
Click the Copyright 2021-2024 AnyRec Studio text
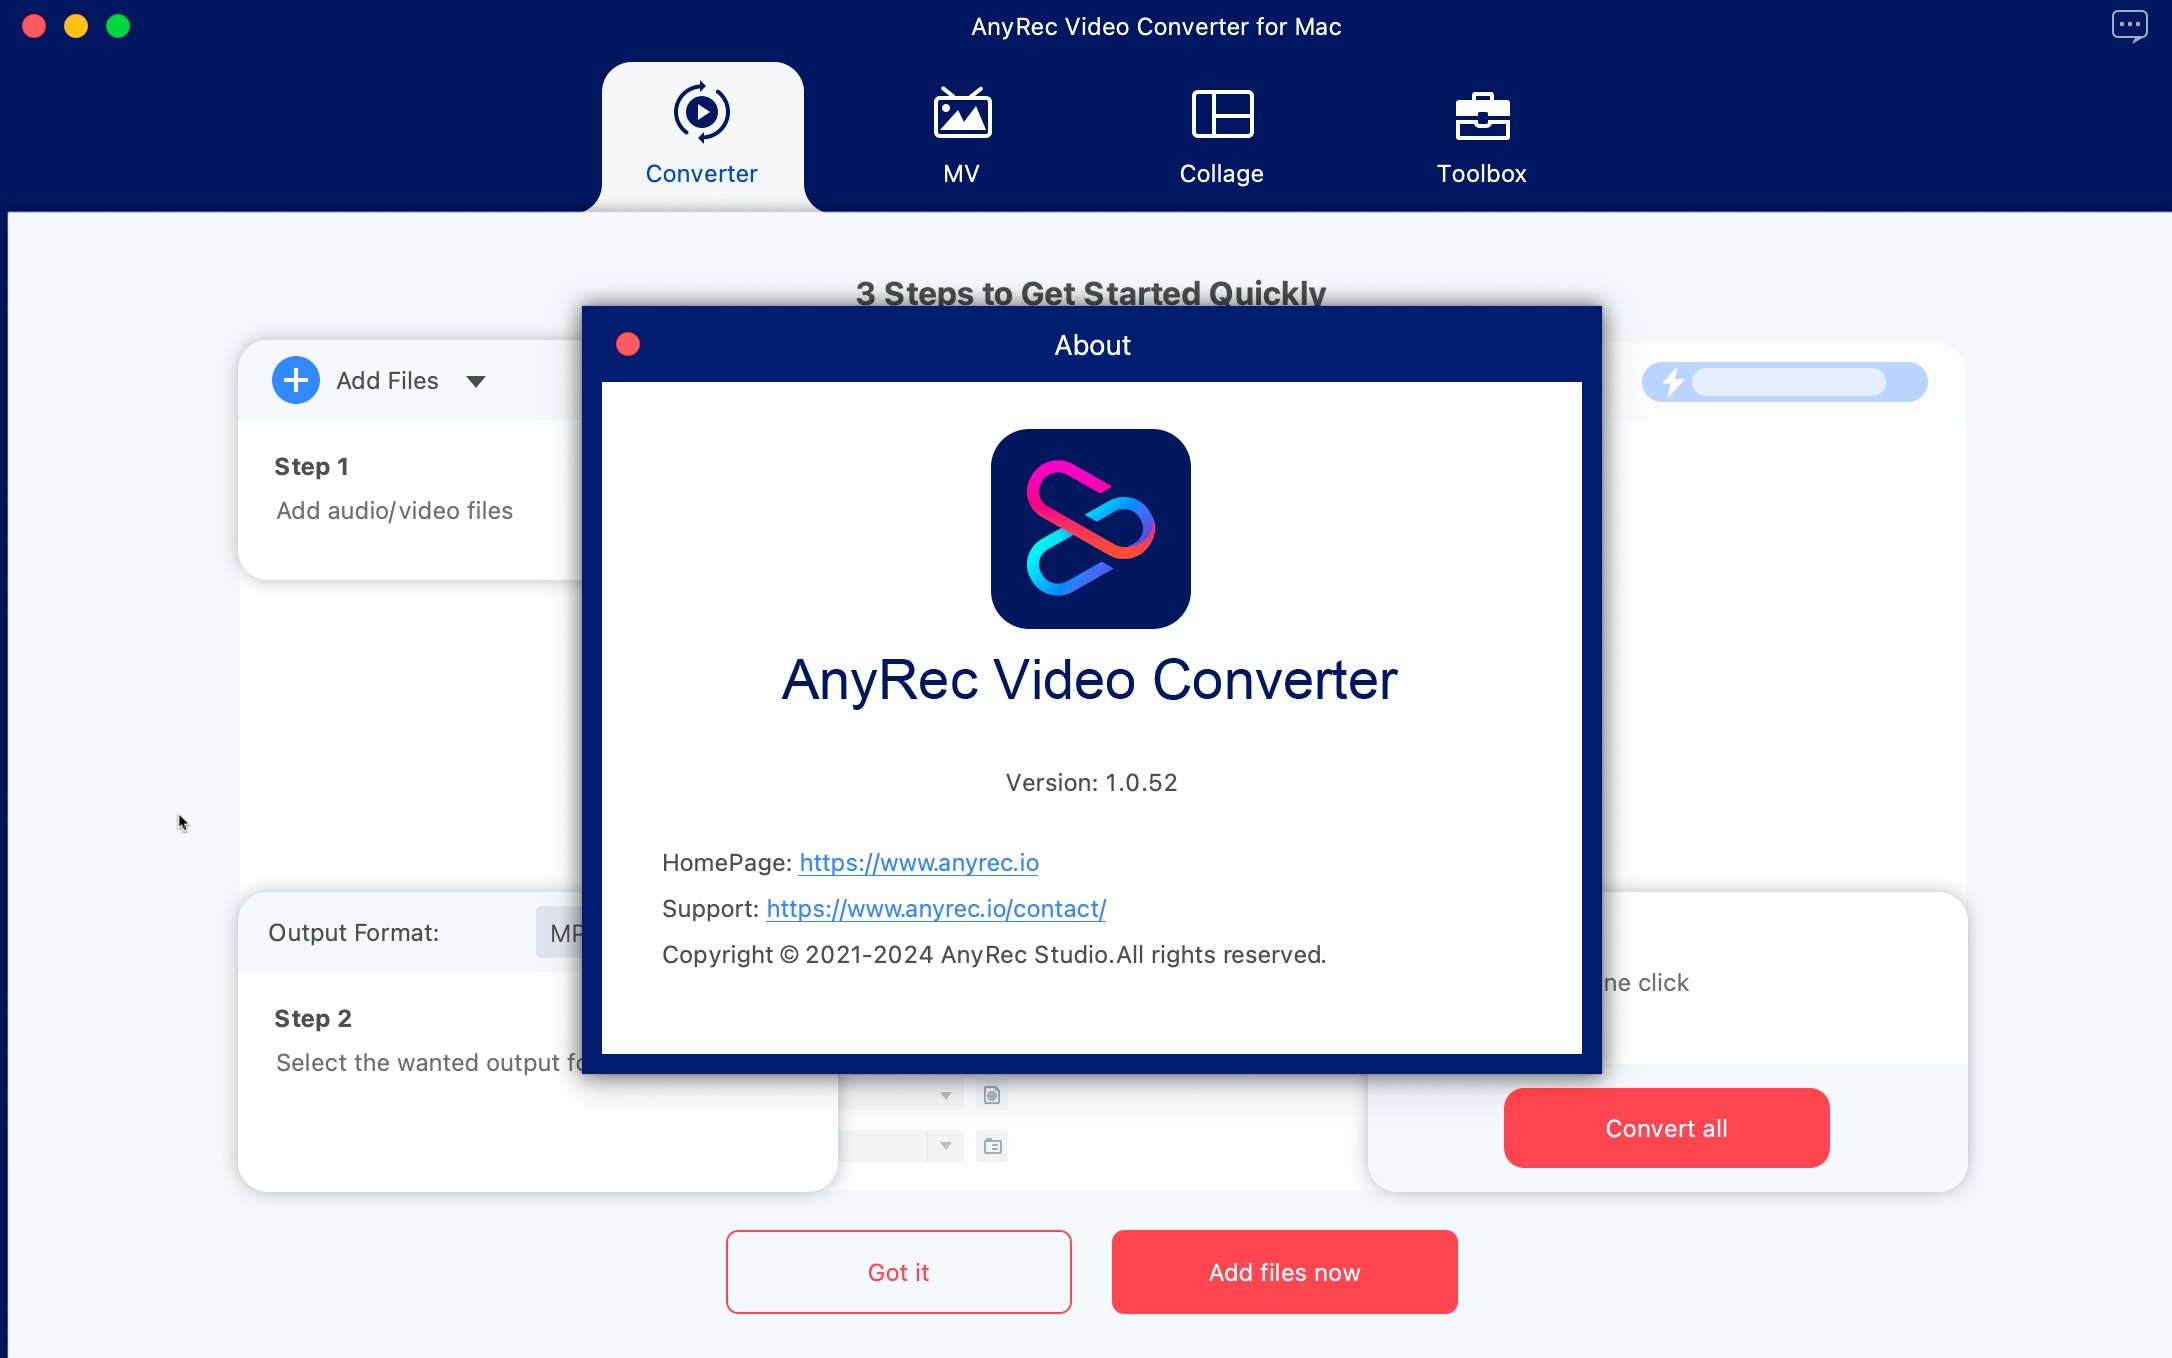pyautogui.click(x=994, y=954)
